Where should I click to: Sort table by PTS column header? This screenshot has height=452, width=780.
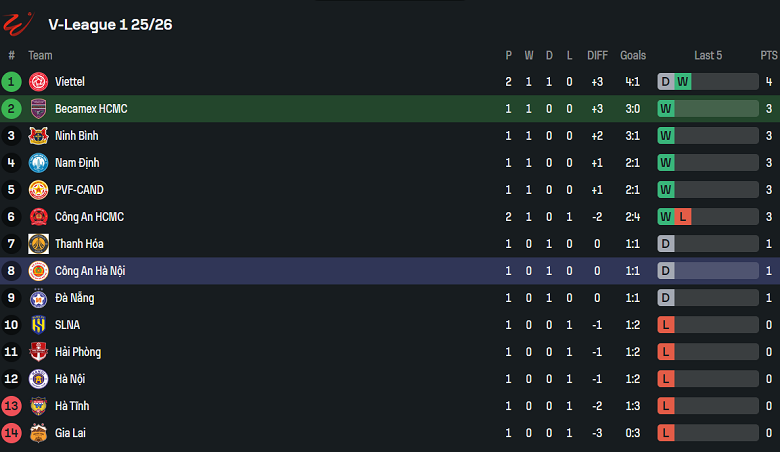[x=768, y=56]
